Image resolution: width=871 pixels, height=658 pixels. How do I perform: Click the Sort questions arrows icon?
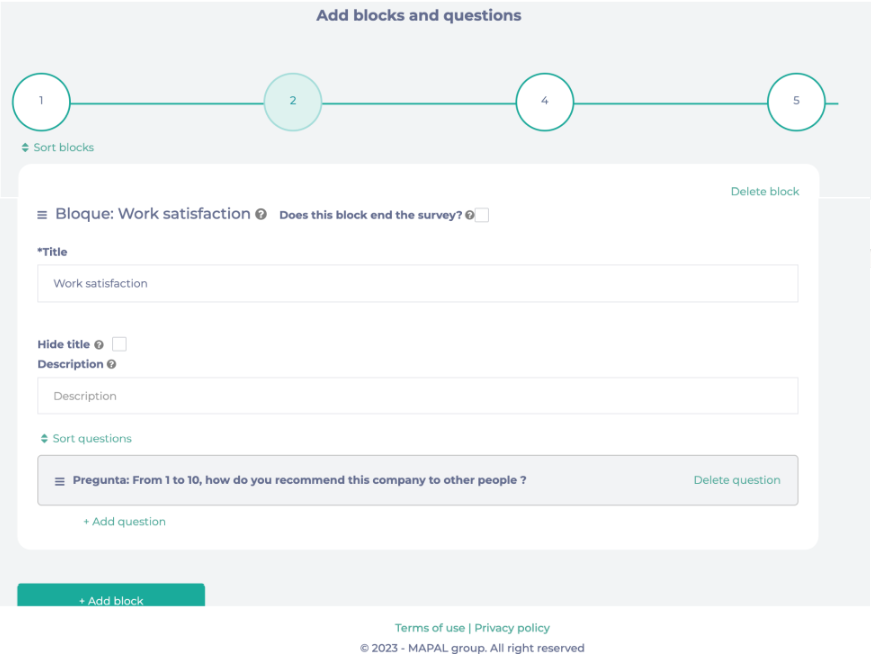tap(44, 439)
